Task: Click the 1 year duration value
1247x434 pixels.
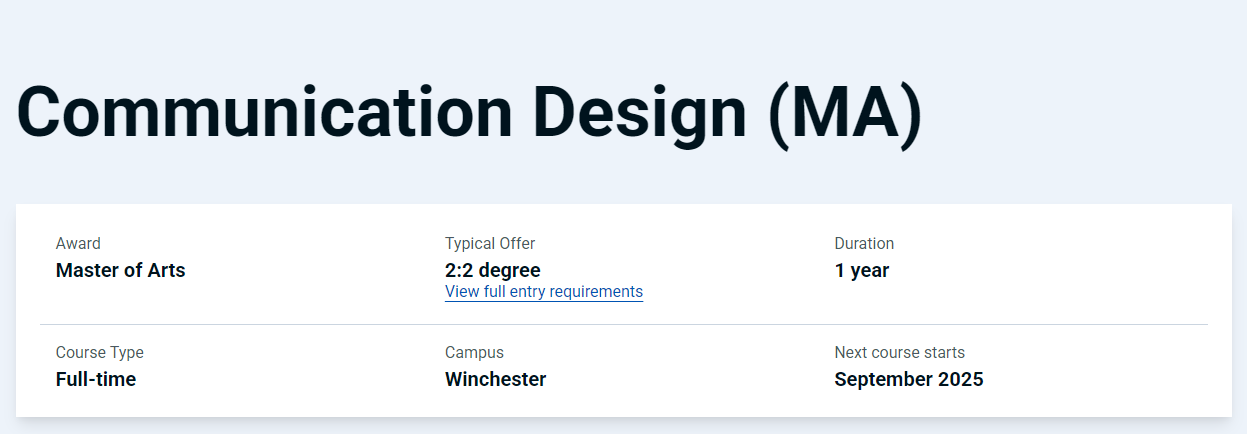Action: coord(861,270)
